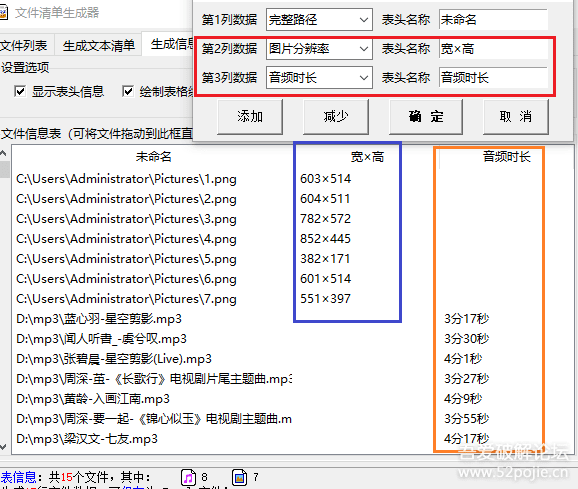Click duration cell 3分55秒
Screen dimensions: 578x489
[x=467, y=418]
